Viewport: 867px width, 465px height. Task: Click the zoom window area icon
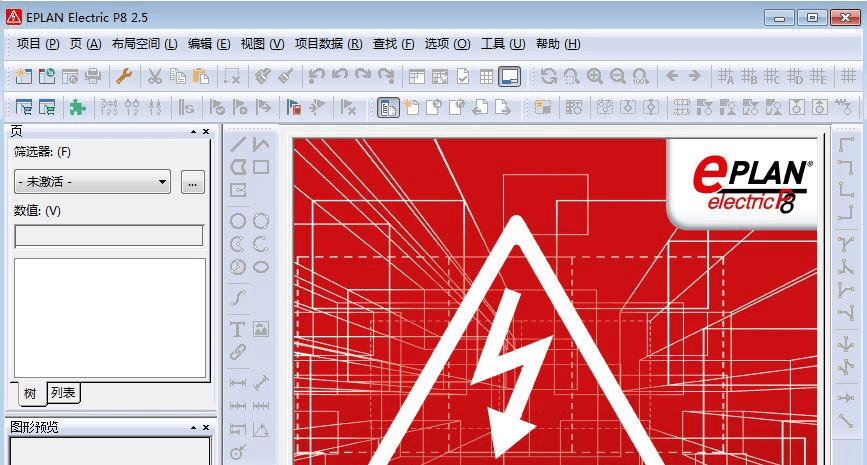(x=572, y=76)
